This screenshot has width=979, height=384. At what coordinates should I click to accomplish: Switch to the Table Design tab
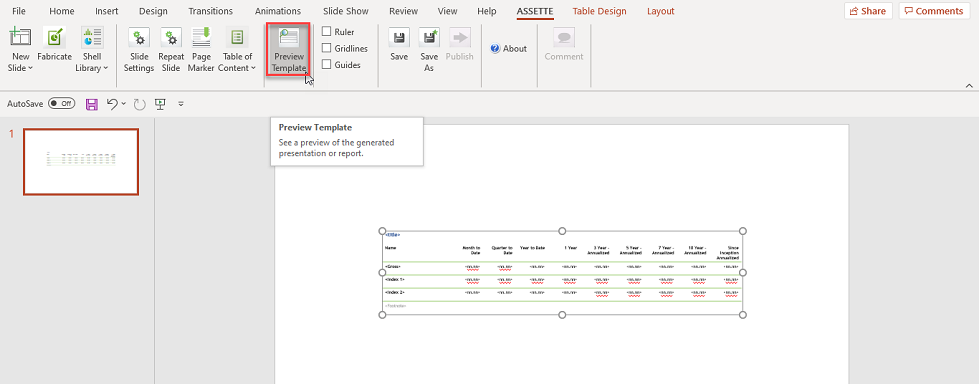pyautogui.click(x=599, y=11)
